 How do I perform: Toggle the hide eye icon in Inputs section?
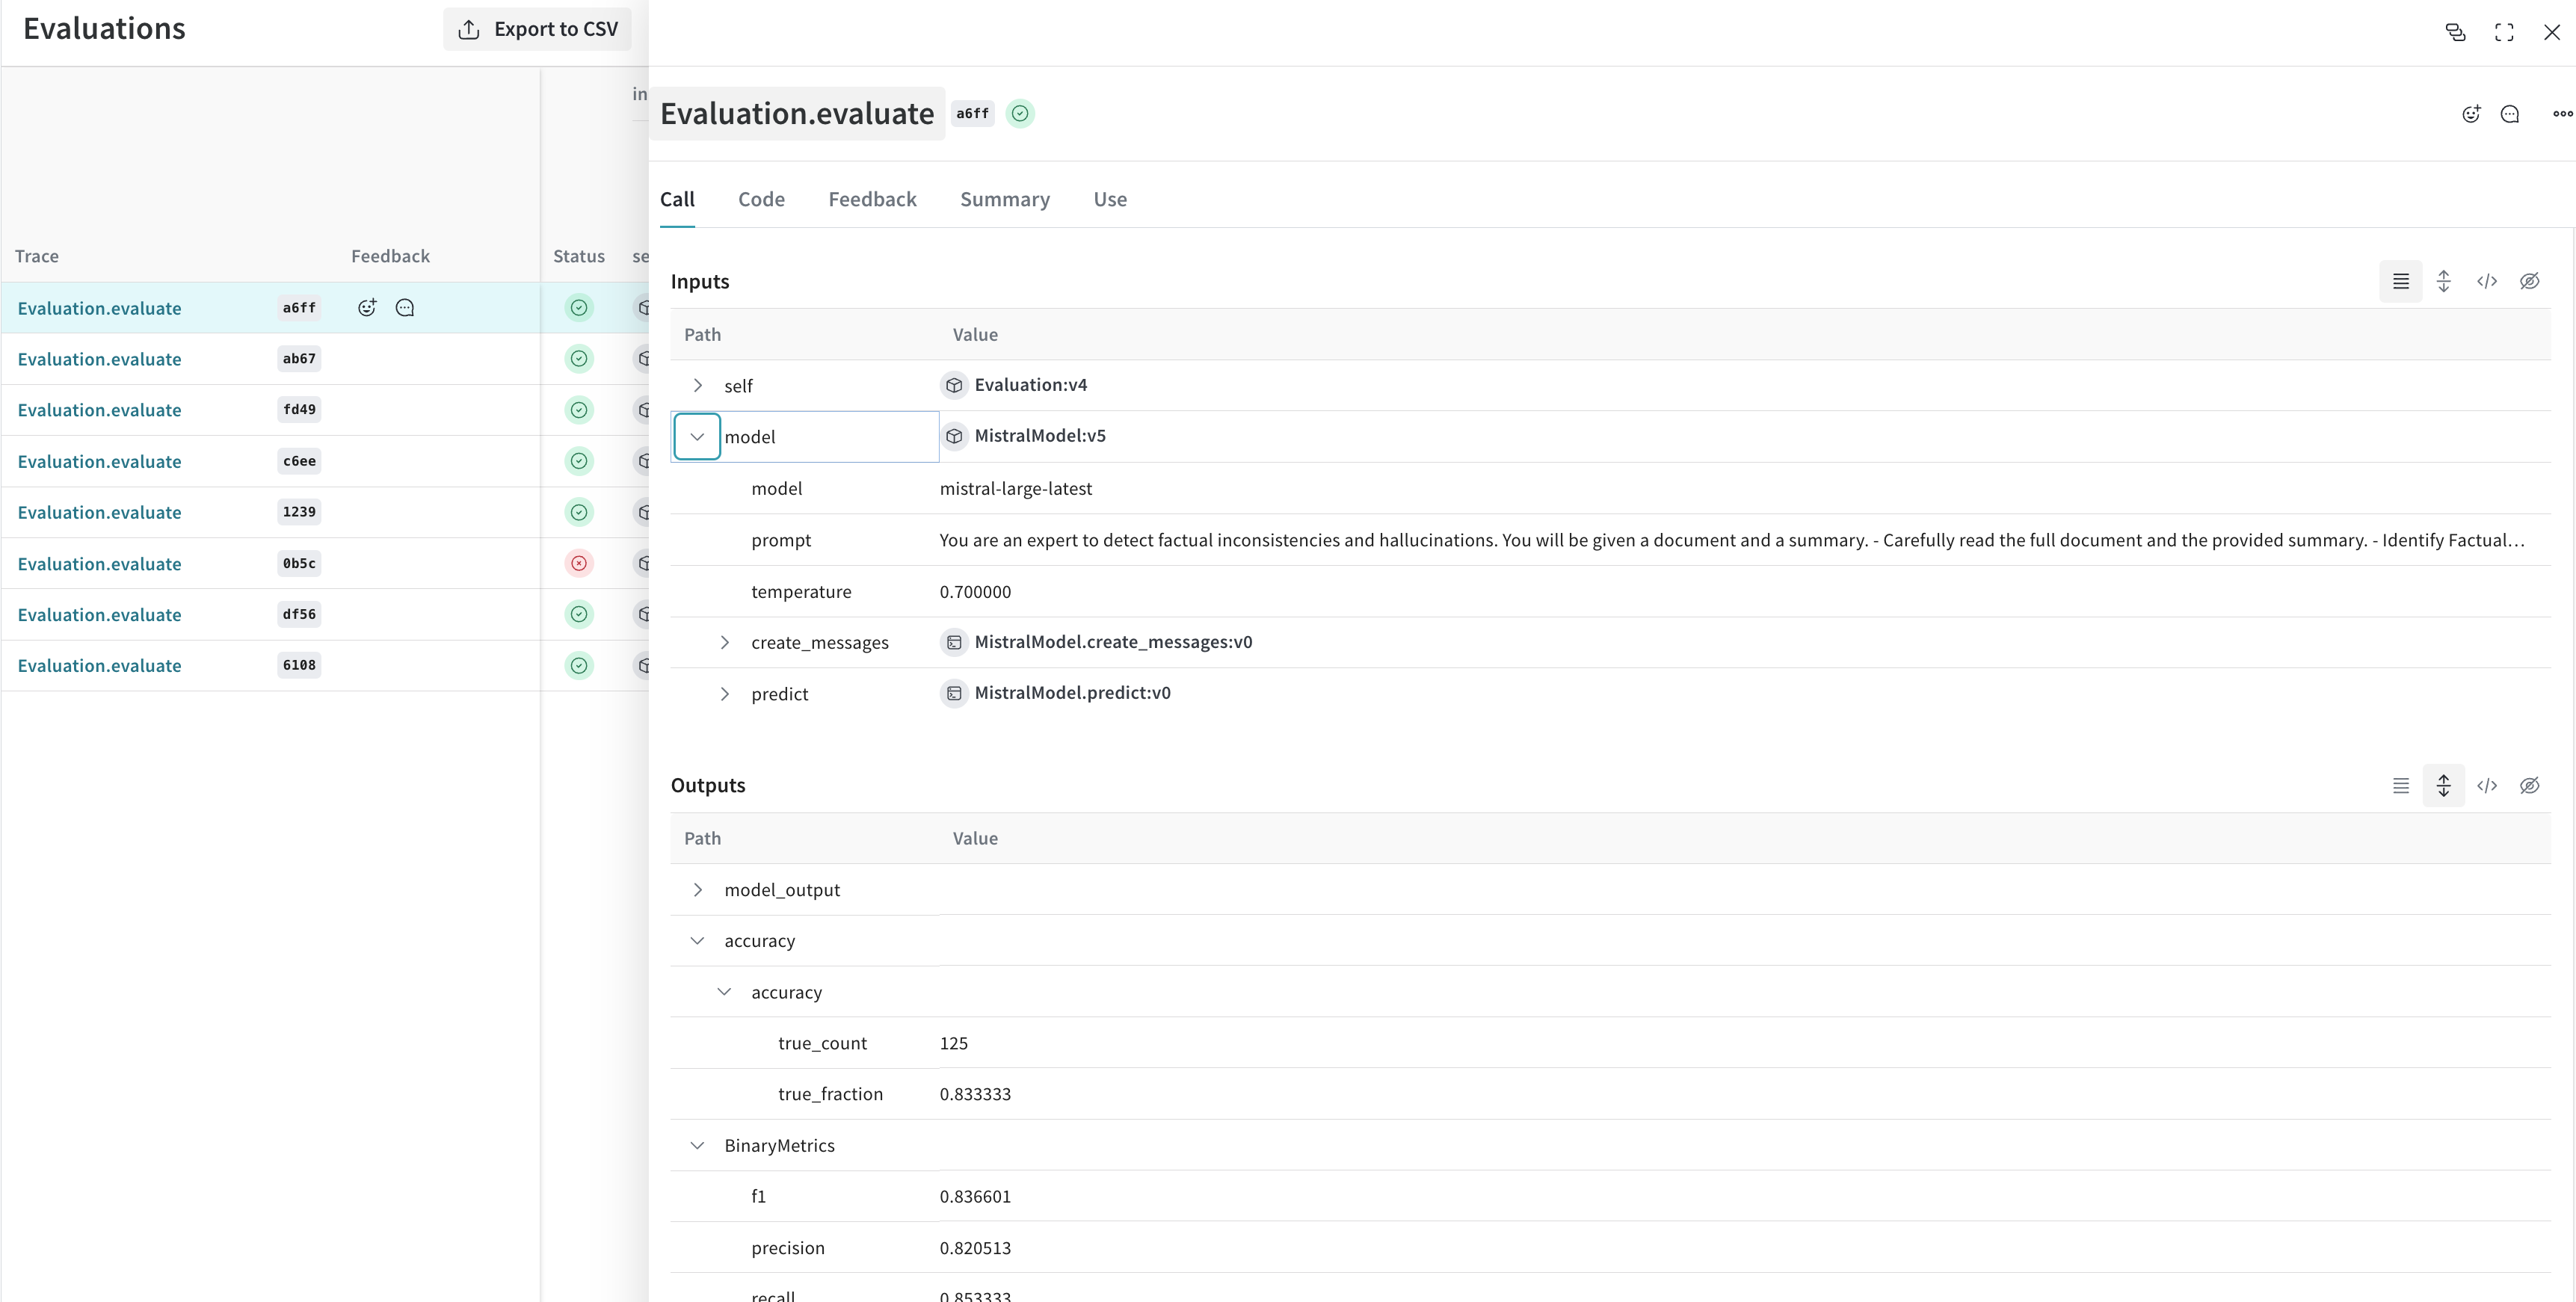[2529, 282]
